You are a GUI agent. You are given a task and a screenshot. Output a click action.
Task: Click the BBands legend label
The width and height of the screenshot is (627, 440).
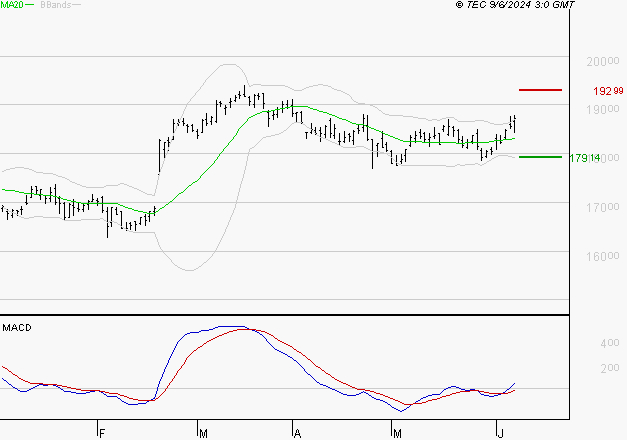click(56, 5)
